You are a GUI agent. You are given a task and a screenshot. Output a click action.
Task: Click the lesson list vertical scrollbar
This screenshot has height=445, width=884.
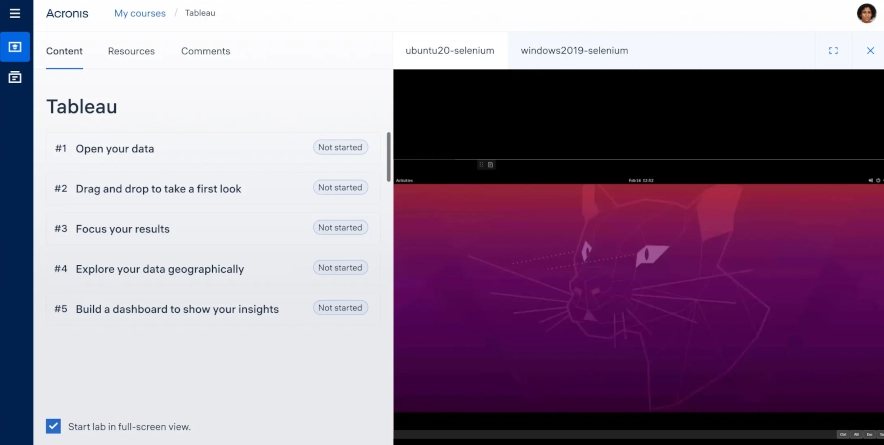pyautogui.click(x=388, y=156)
